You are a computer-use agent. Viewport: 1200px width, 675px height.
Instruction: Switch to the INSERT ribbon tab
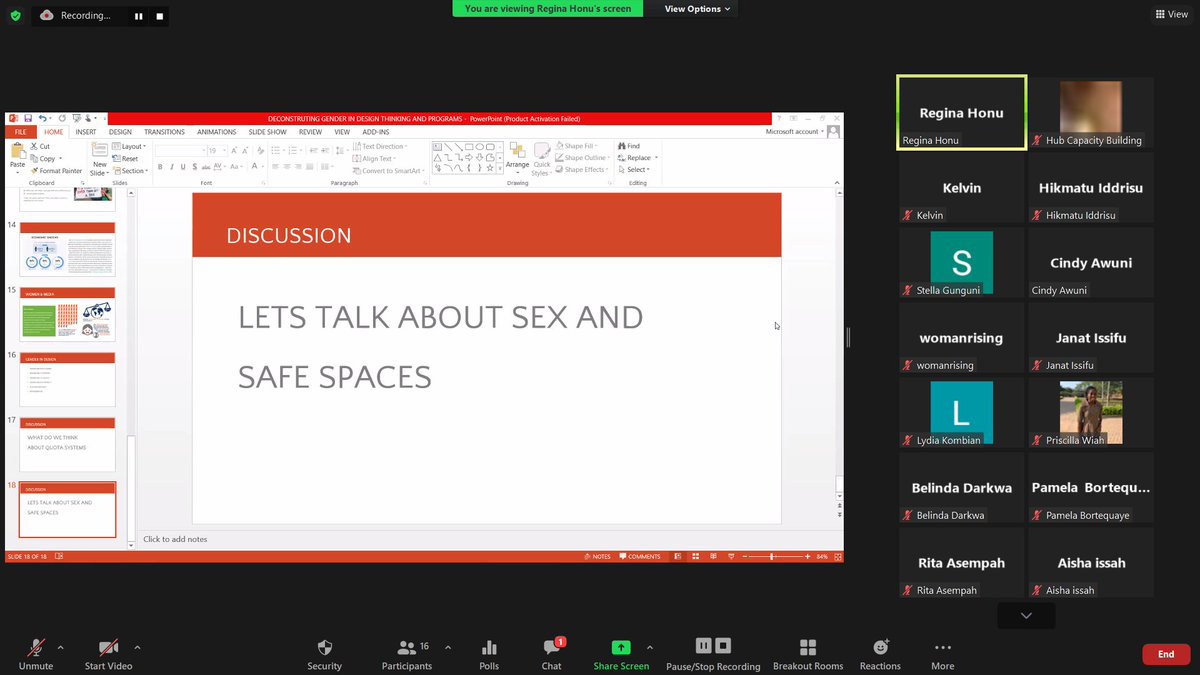tap(86, 132)
